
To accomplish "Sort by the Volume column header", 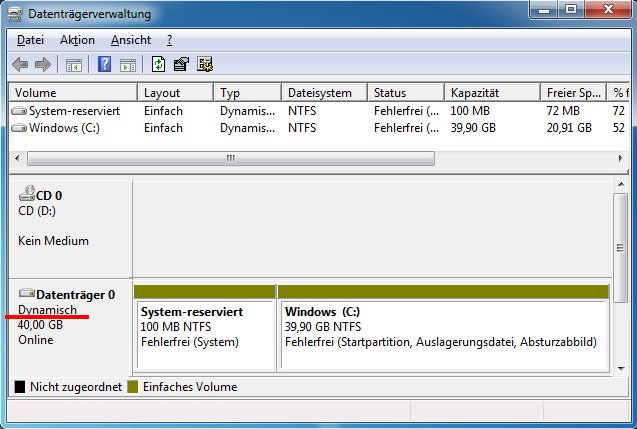I will [73, 93].
